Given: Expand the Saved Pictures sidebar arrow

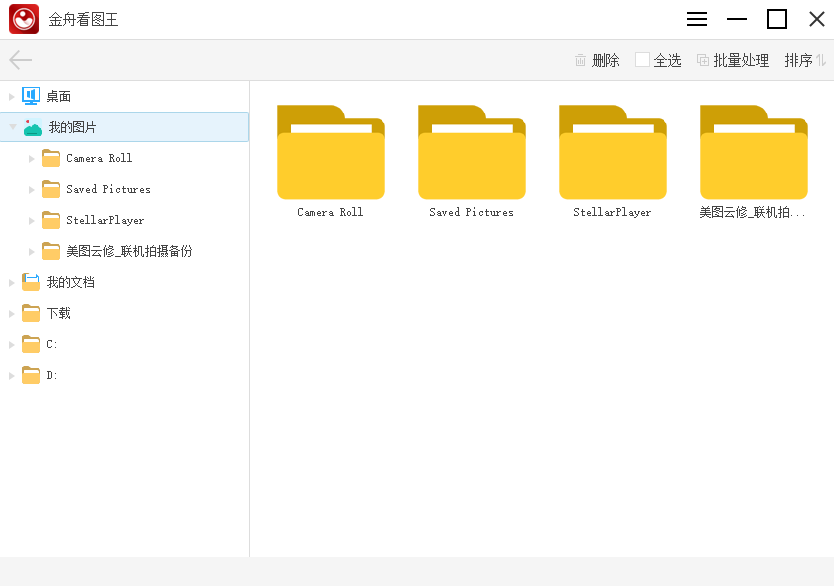Looking at the screenshot, I should (31, 189).
